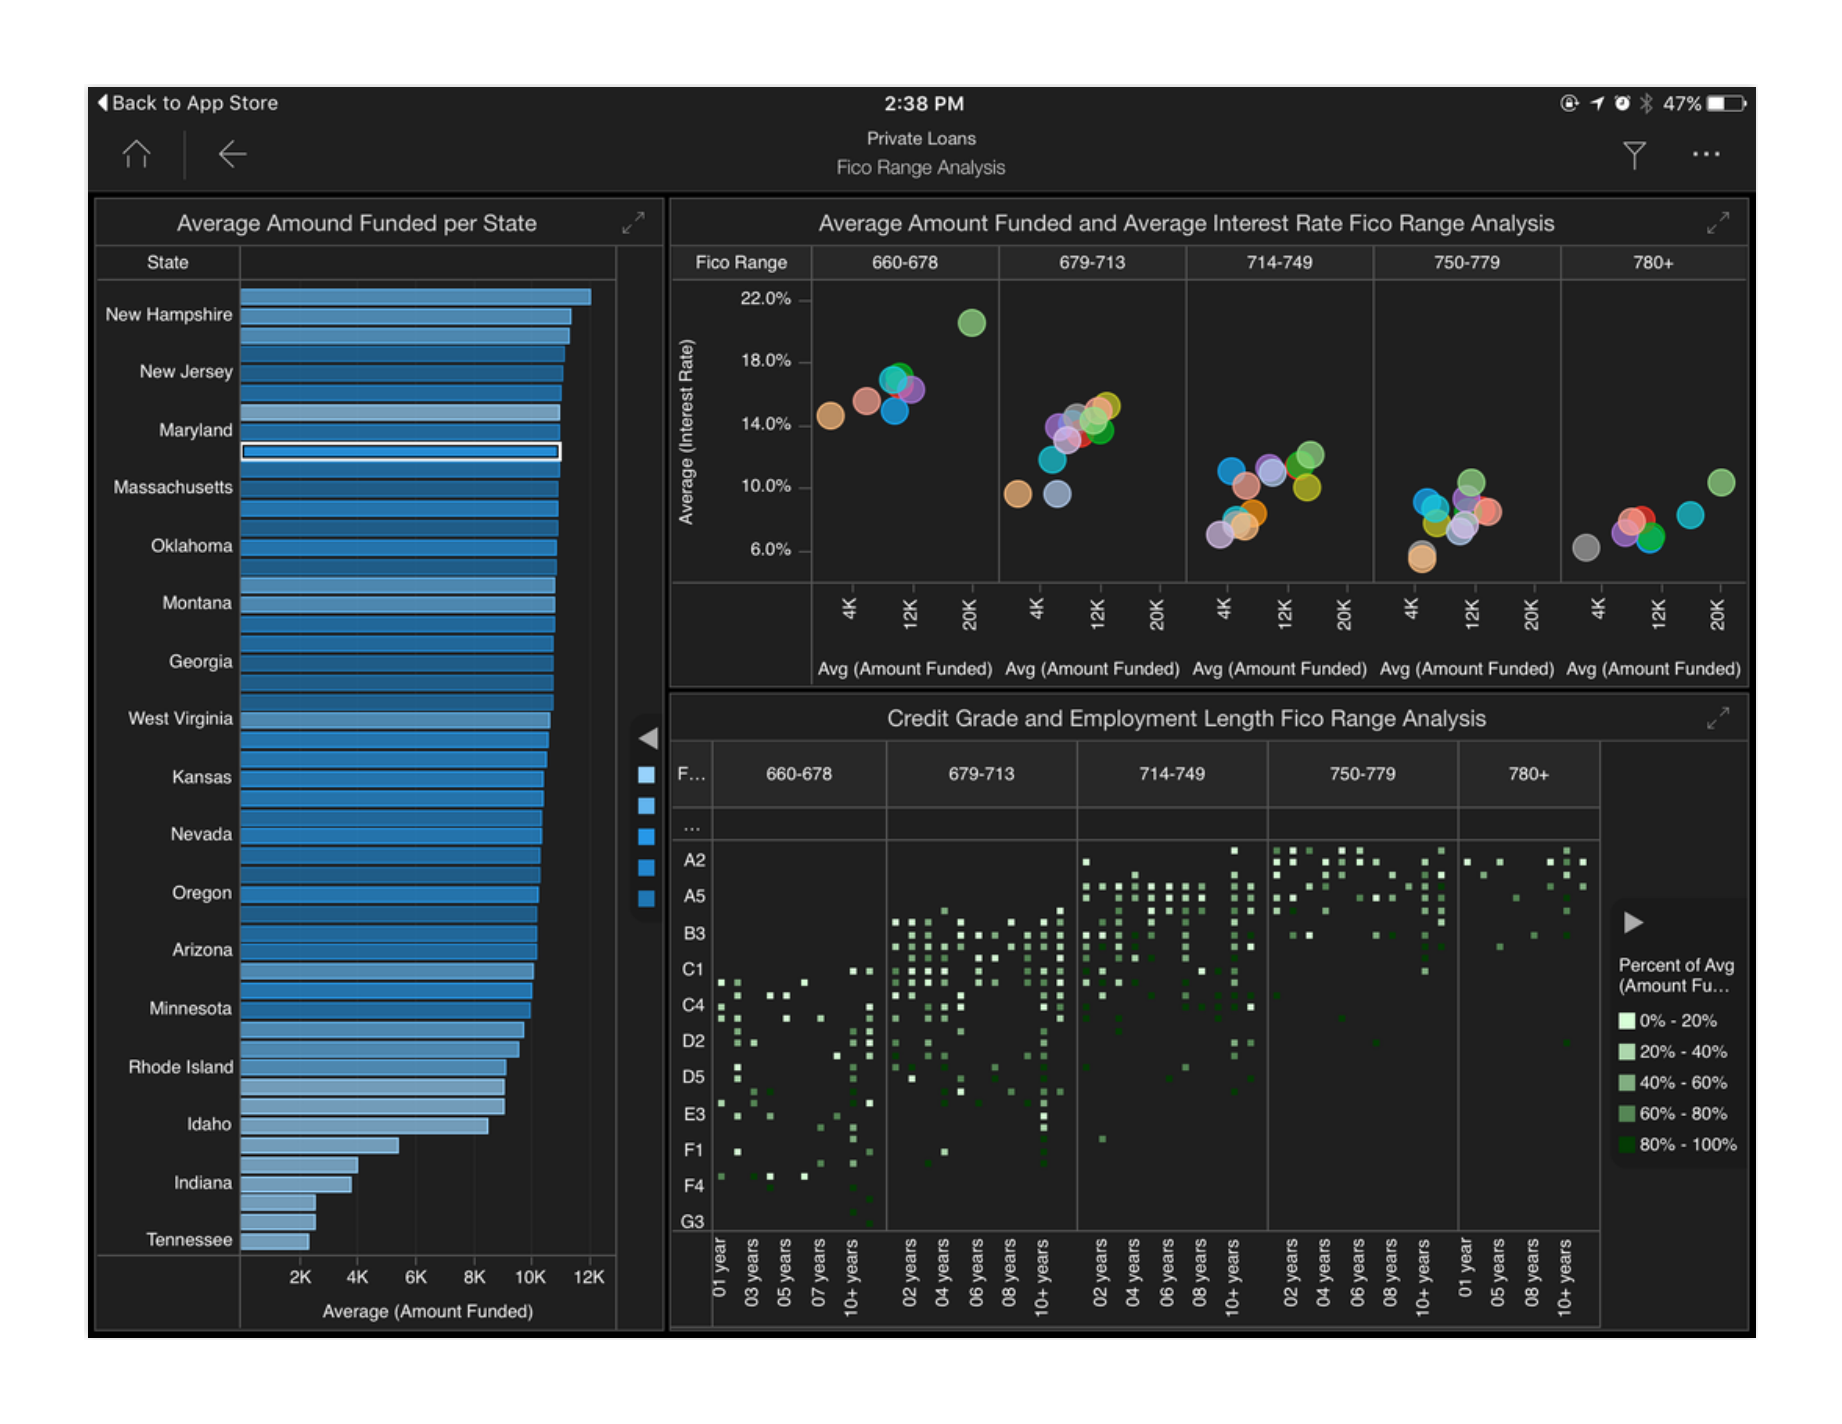Click the Private Loans title
The width and height of the screenshot is (1842, 1424).
pyautogui.click(x=921, y=138)
